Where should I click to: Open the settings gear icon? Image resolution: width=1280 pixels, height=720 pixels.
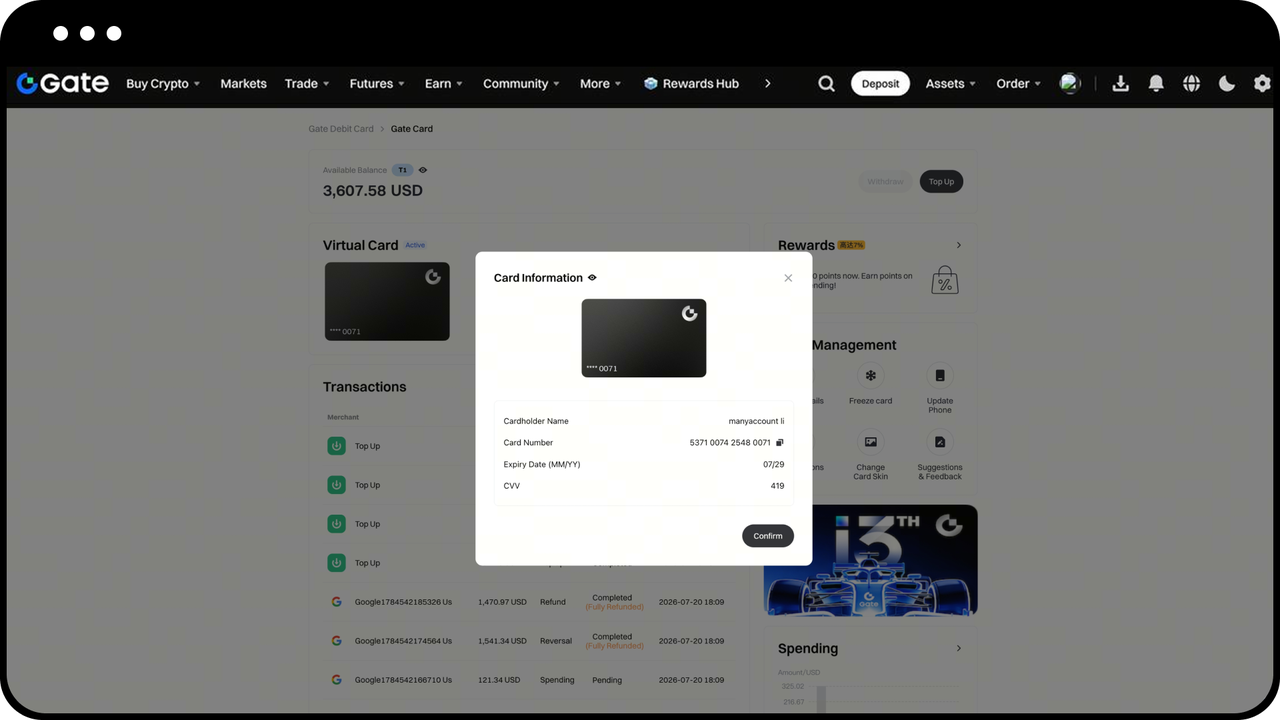pos(1262,84)
